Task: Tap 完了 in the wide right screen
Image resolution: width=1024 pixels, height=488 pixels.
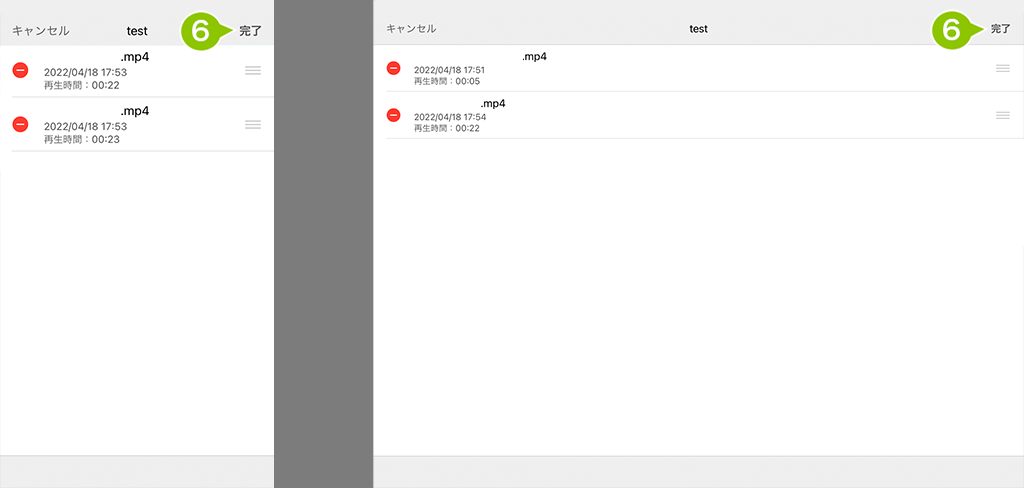Action: click(1000, 29)
